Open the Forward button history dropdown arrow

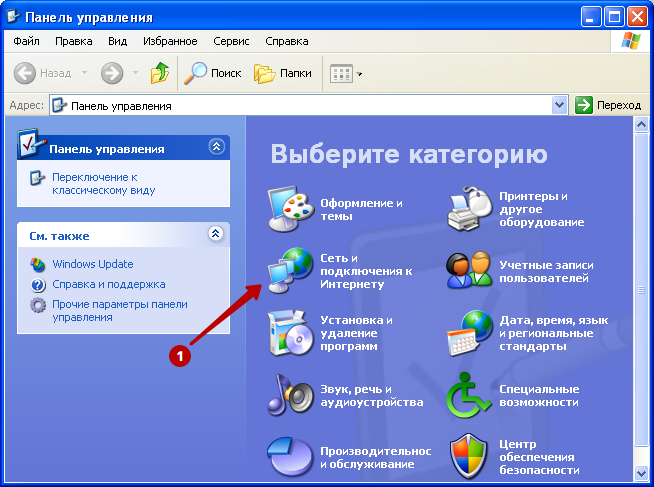(135, 73)
